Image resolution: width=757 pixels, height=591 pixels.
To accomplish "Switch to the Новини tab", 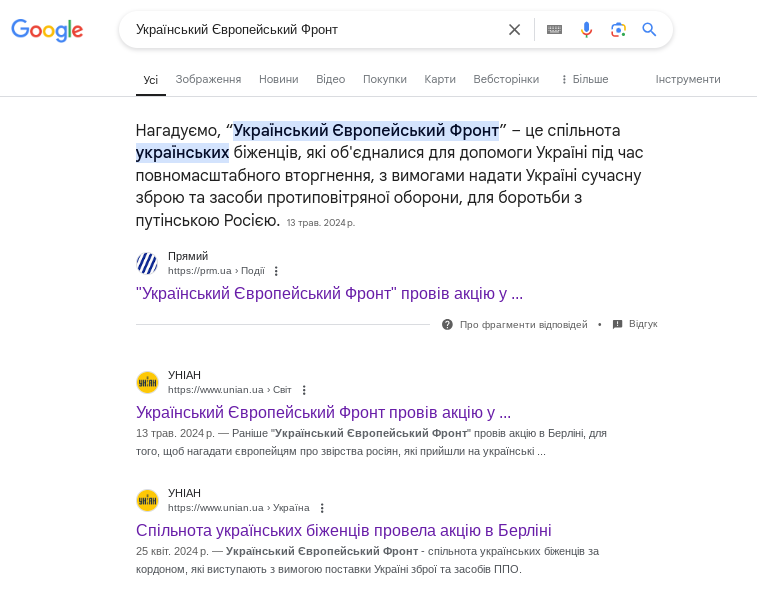I will tap(278, 79).
